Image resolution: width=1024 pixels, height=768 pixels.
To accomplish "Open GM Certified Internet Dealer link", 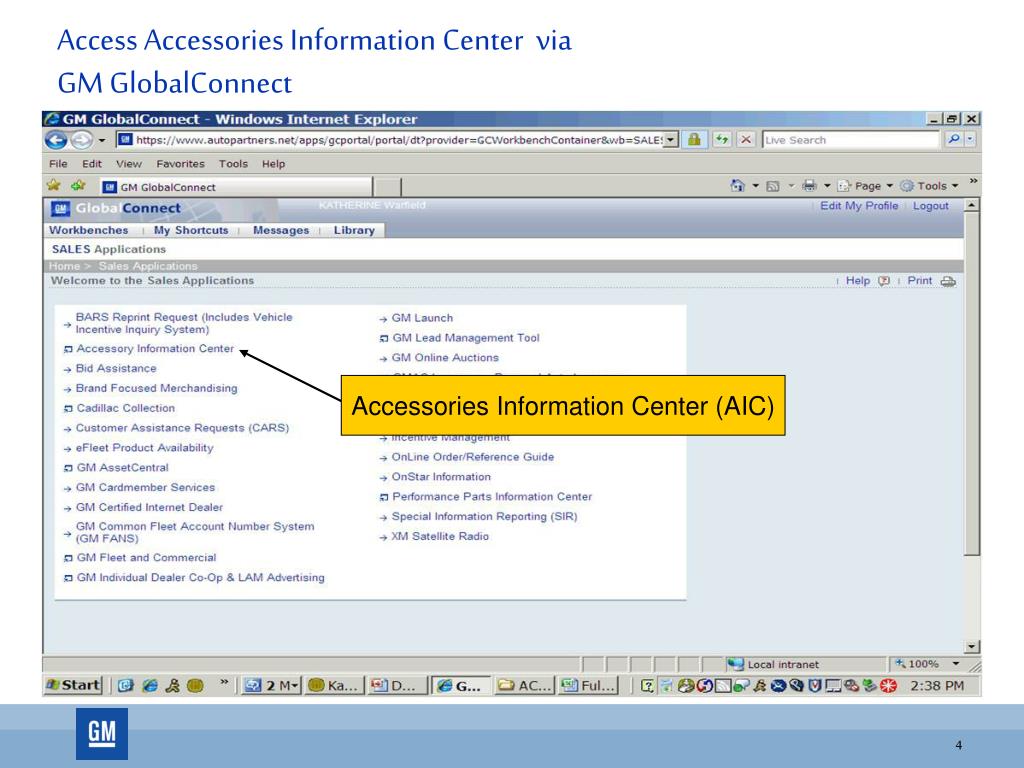I will 149,507.
